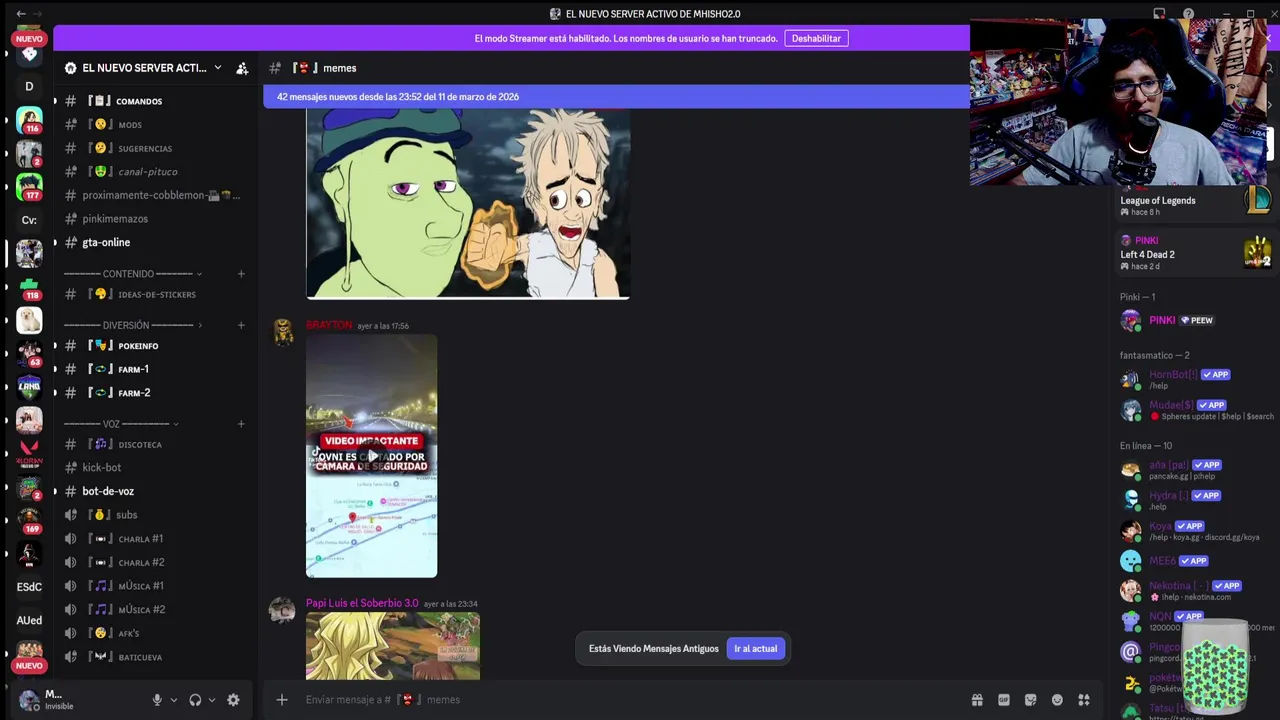Open the emoji picker
Image resolution: width=1280 pixels, height=720 pixels.
click(x=1057, y=700)
